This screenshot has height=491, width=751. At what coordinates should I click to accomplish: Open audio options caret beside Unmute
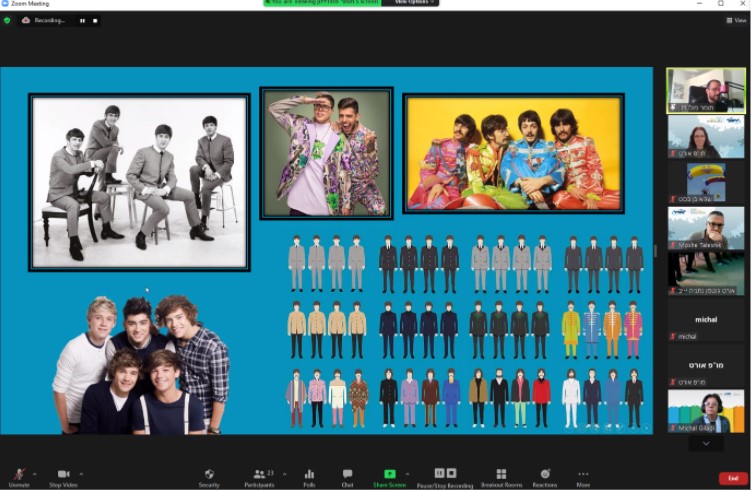[x=34, y=474]
